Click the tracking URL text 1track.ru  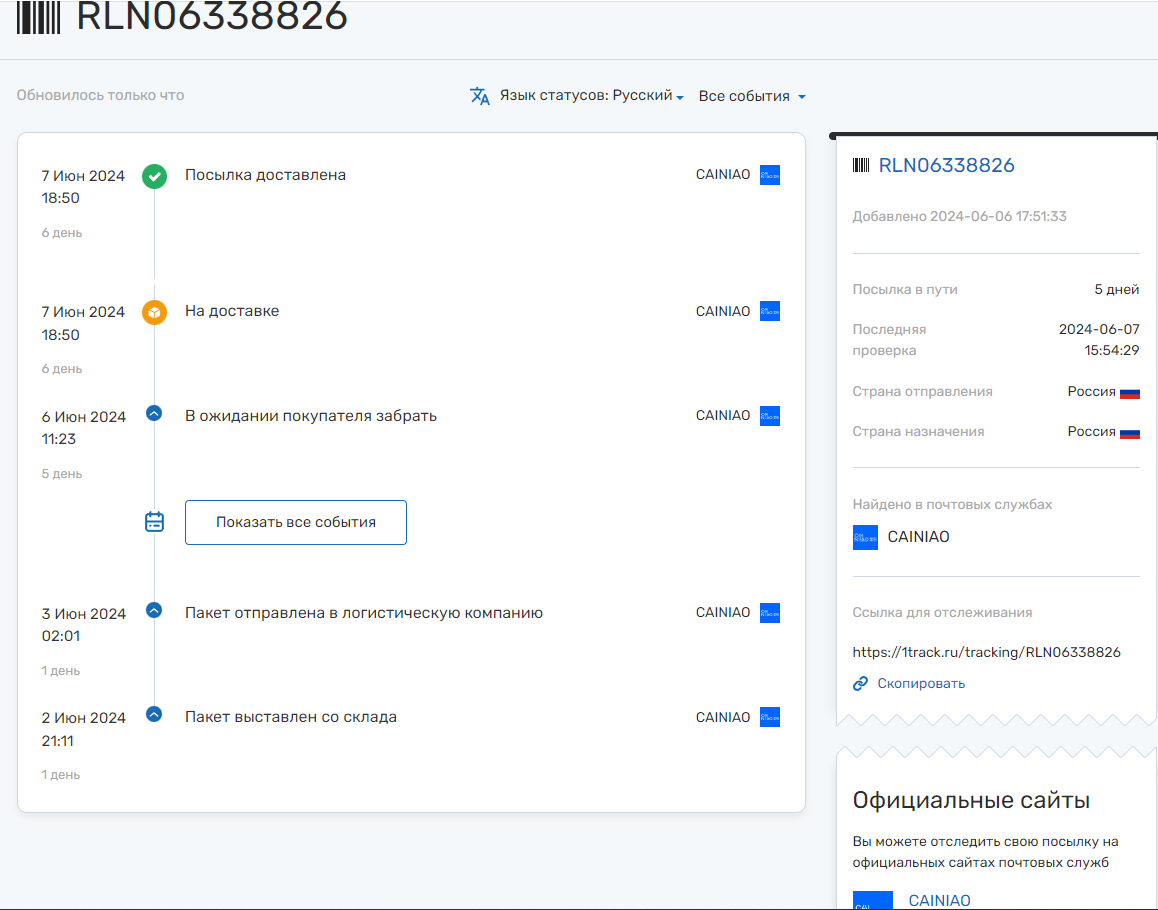(x=986, y=652)
